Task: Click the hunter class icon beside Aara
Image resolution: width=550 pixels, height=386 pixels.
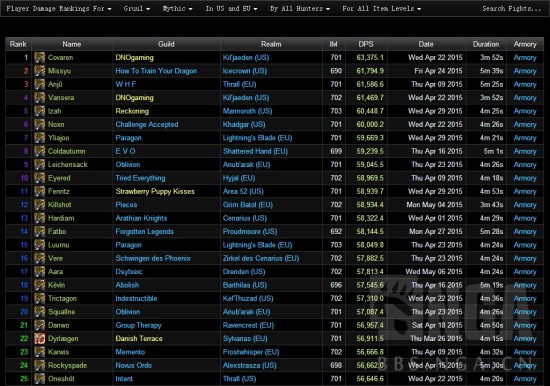Action: tap(40, 272)
